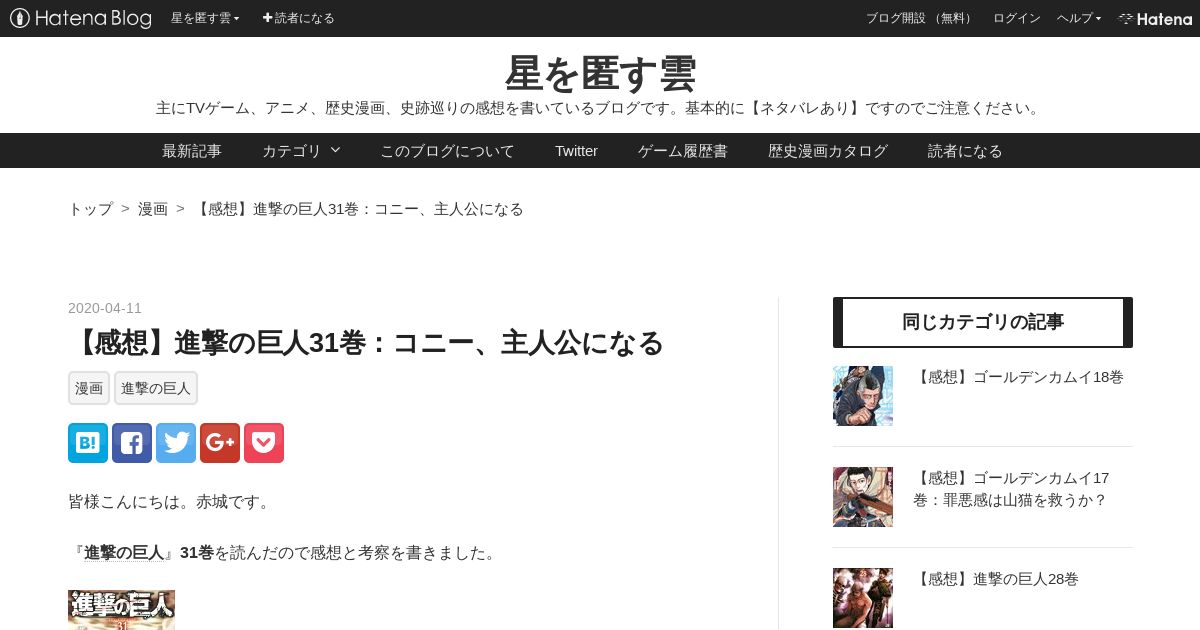Viewport: 1200px width, 630px height.
Task: Open the blog title 星を匿す雲
Action: tap(600, 73)
